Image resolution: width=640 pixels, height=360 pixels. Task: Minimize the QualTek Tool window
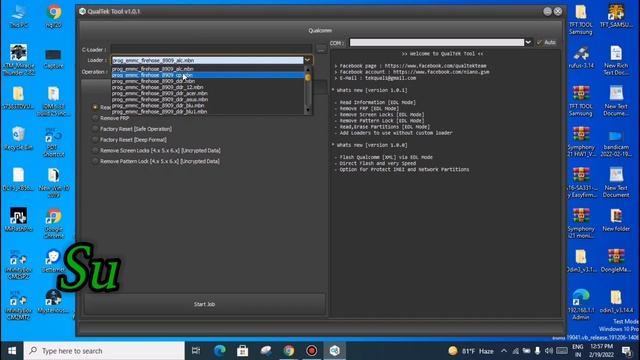[547, 11]
